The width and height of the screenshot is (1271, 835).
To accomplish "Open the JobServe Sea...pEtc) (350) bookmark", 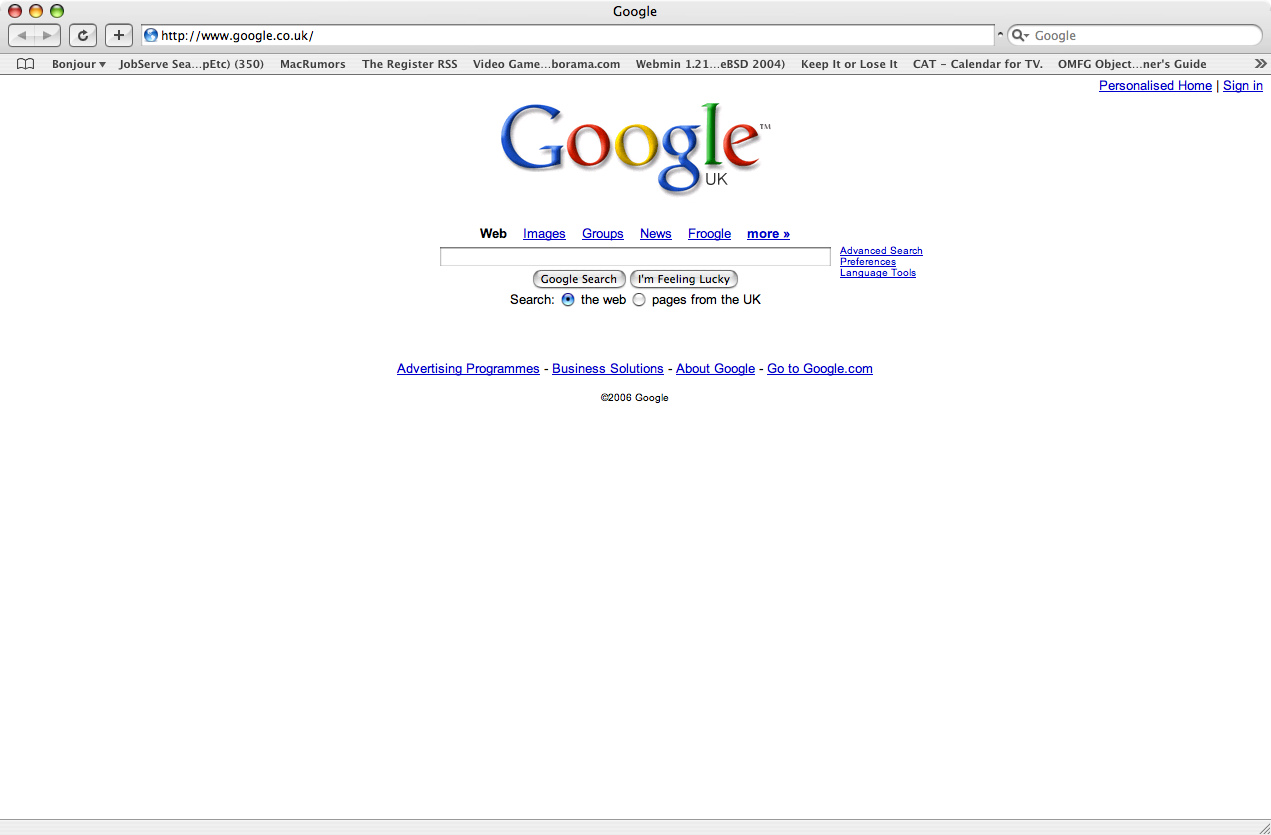I will tap(191, 64).
